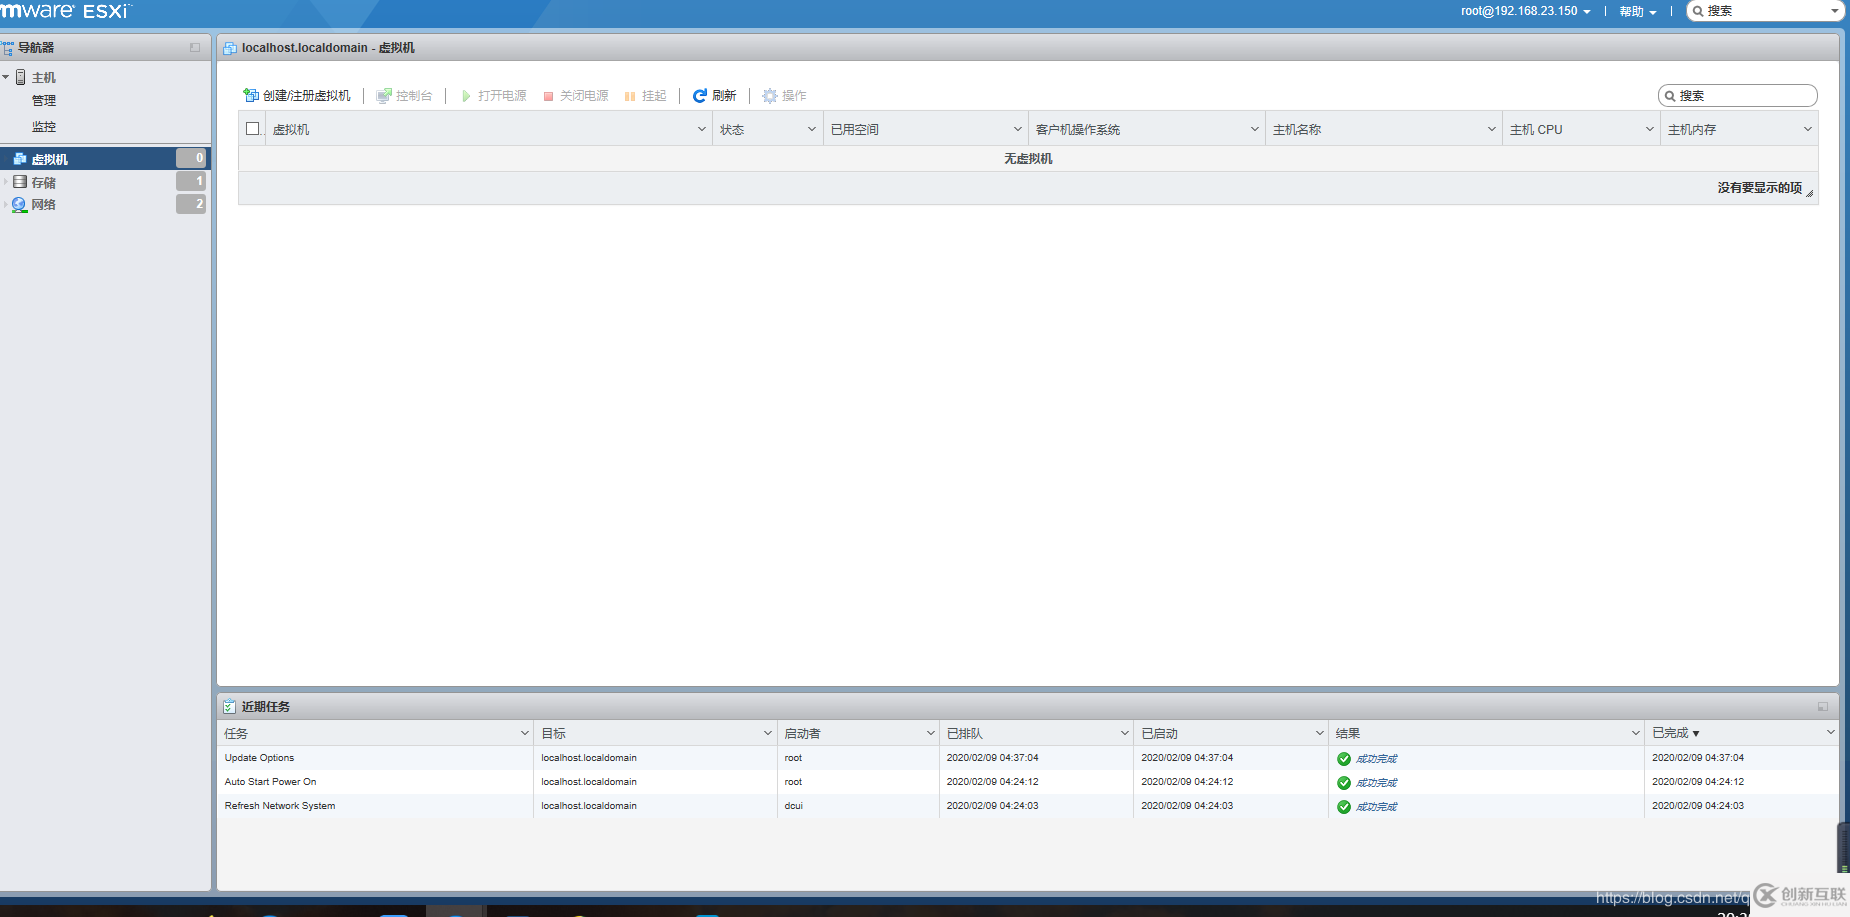Viewport: 1850px width, 917px height.
Task: Click the magnifier icon in the top search box
Action: (1698, 11)
